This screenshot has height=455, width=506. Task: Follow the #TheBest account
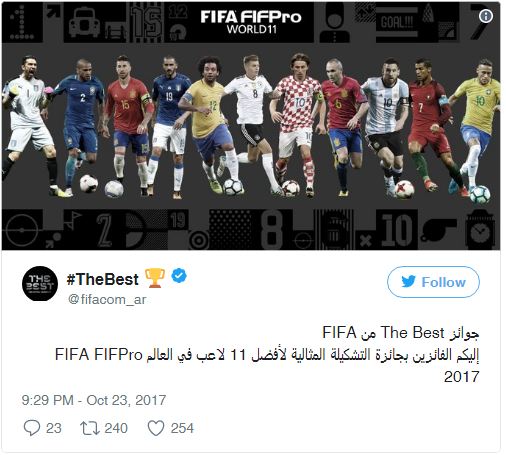tap(433, 282)
